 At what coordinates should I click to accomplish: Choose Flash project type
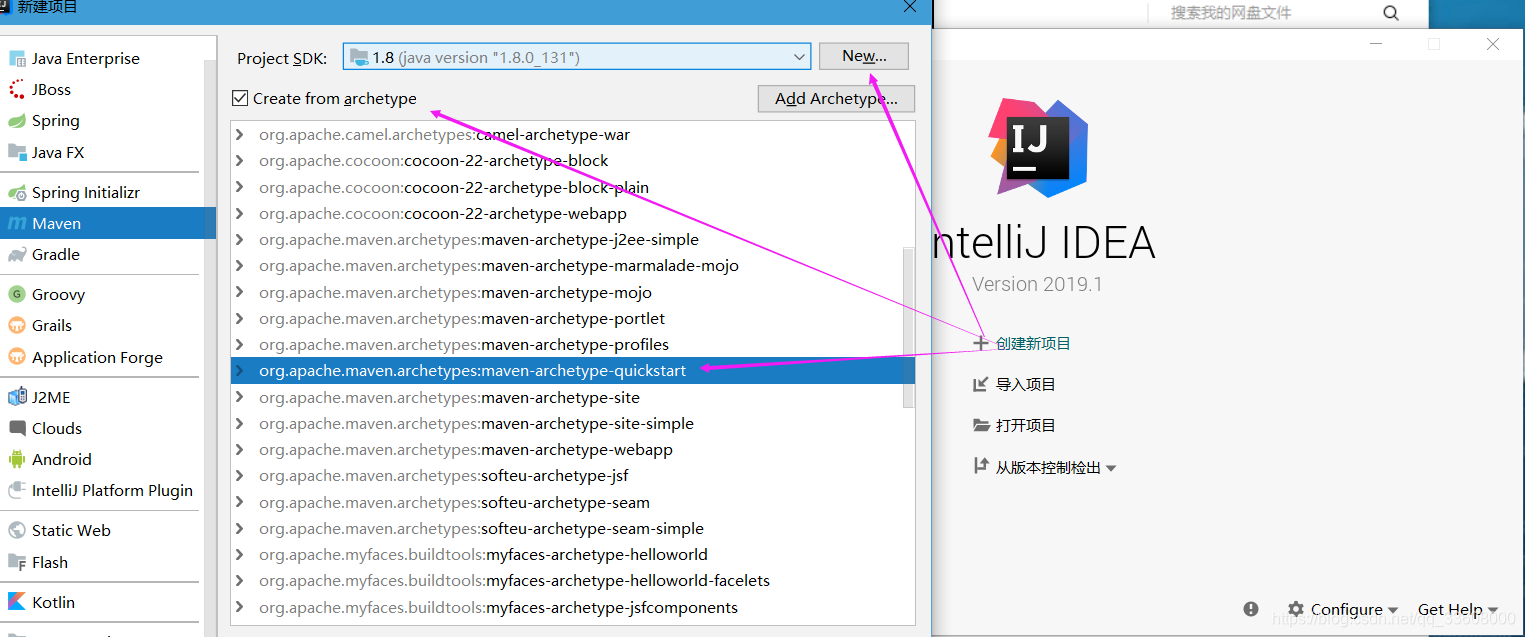click(x=50, y=562)
